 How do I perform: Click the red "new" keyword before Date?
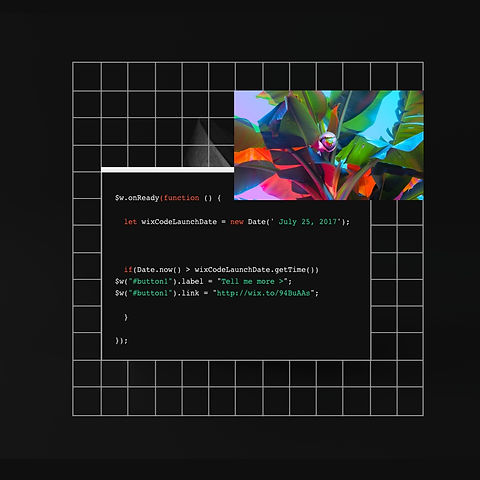click(237, 222)
